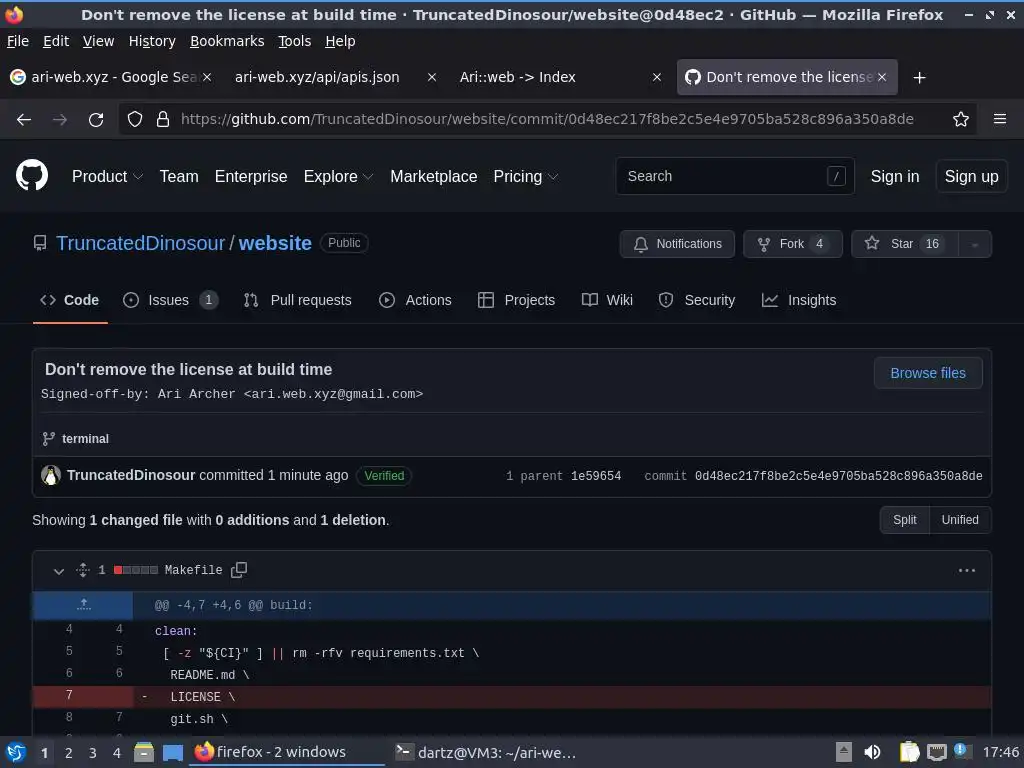Open parent commit 1e59654
Image resolution: width=1024 pixels, height=768 pixels.
point(596,476)
